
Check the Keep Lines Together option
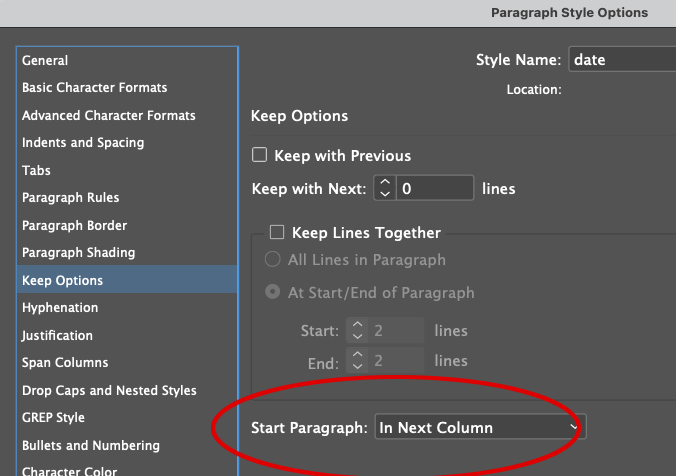tap(277, 233)
